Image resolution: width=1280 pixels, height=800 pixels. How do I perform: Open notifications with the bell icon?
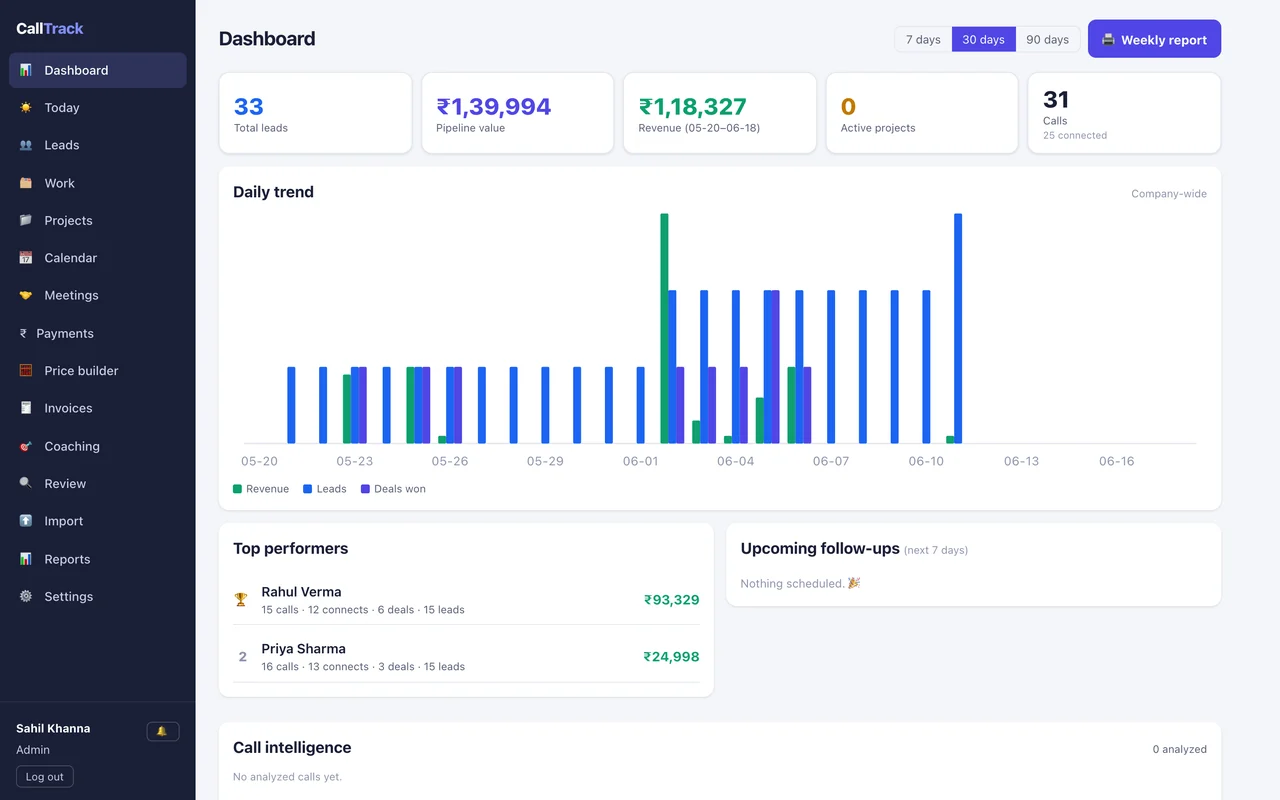tap(163, 731)
